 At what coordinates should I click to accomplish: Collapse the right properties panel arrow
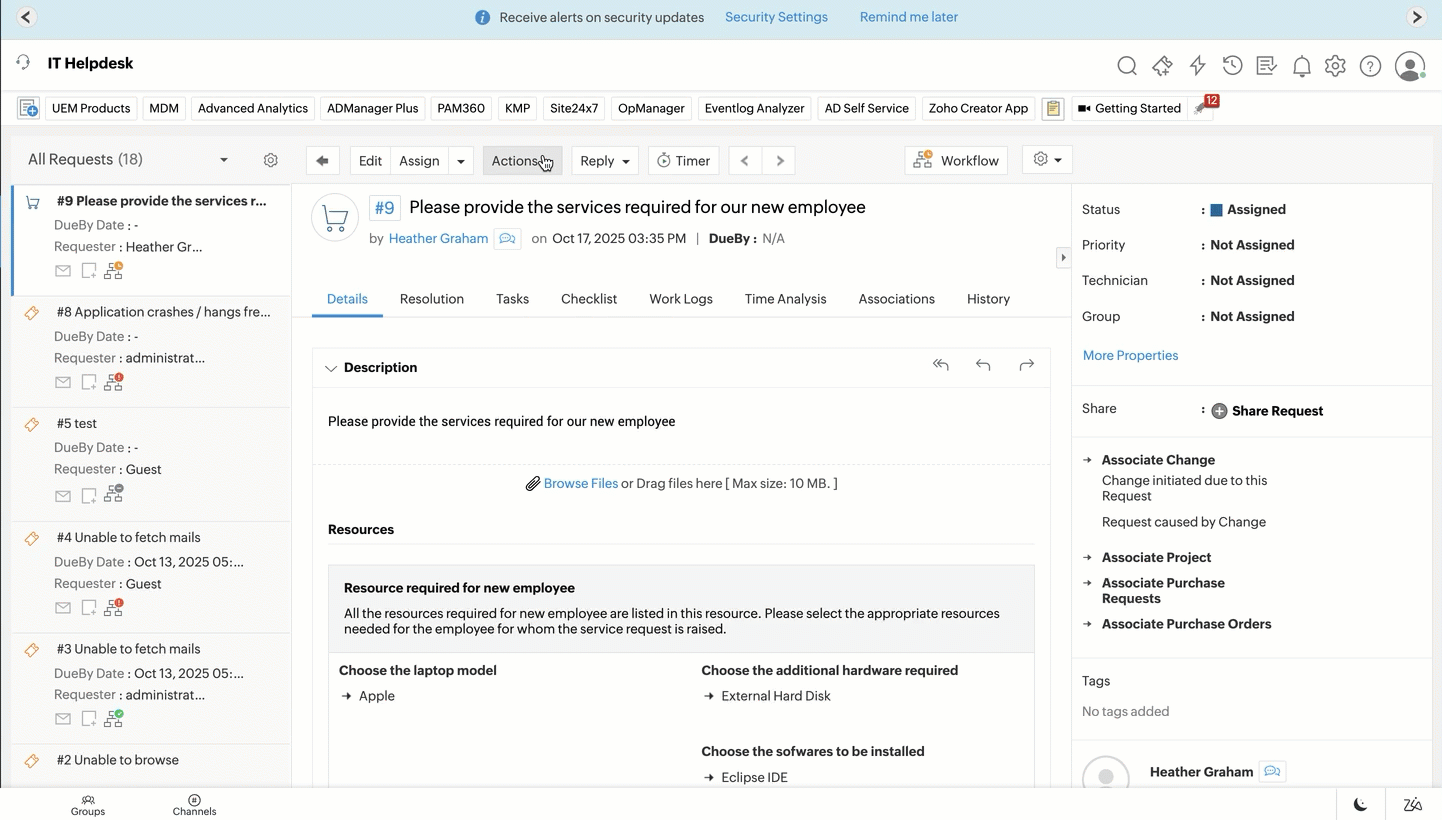click(1063, 257)
